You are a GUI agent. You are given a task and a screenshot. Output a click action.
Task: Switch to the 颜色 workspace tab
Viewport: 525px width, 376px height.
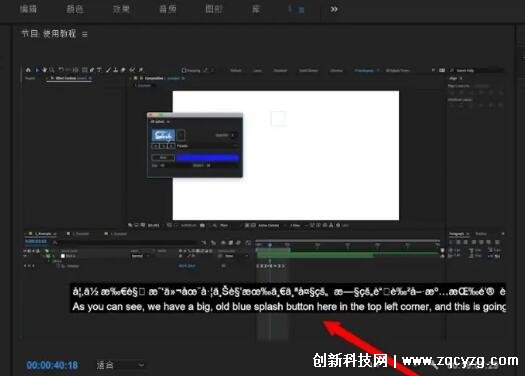pyautogui.click(x=74, y=9)
